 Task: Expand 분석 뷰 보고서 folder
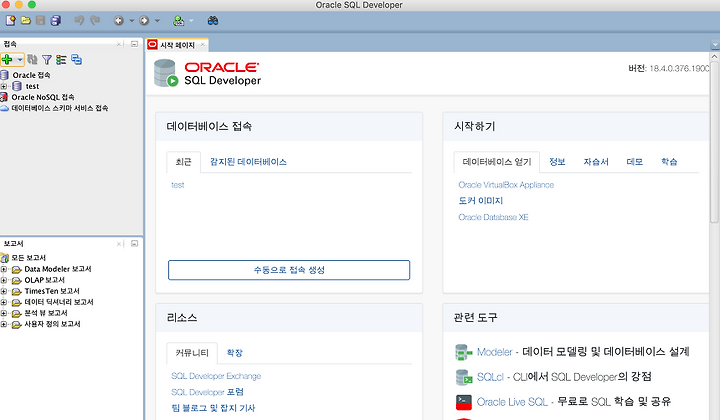click(x=4, y=313)
